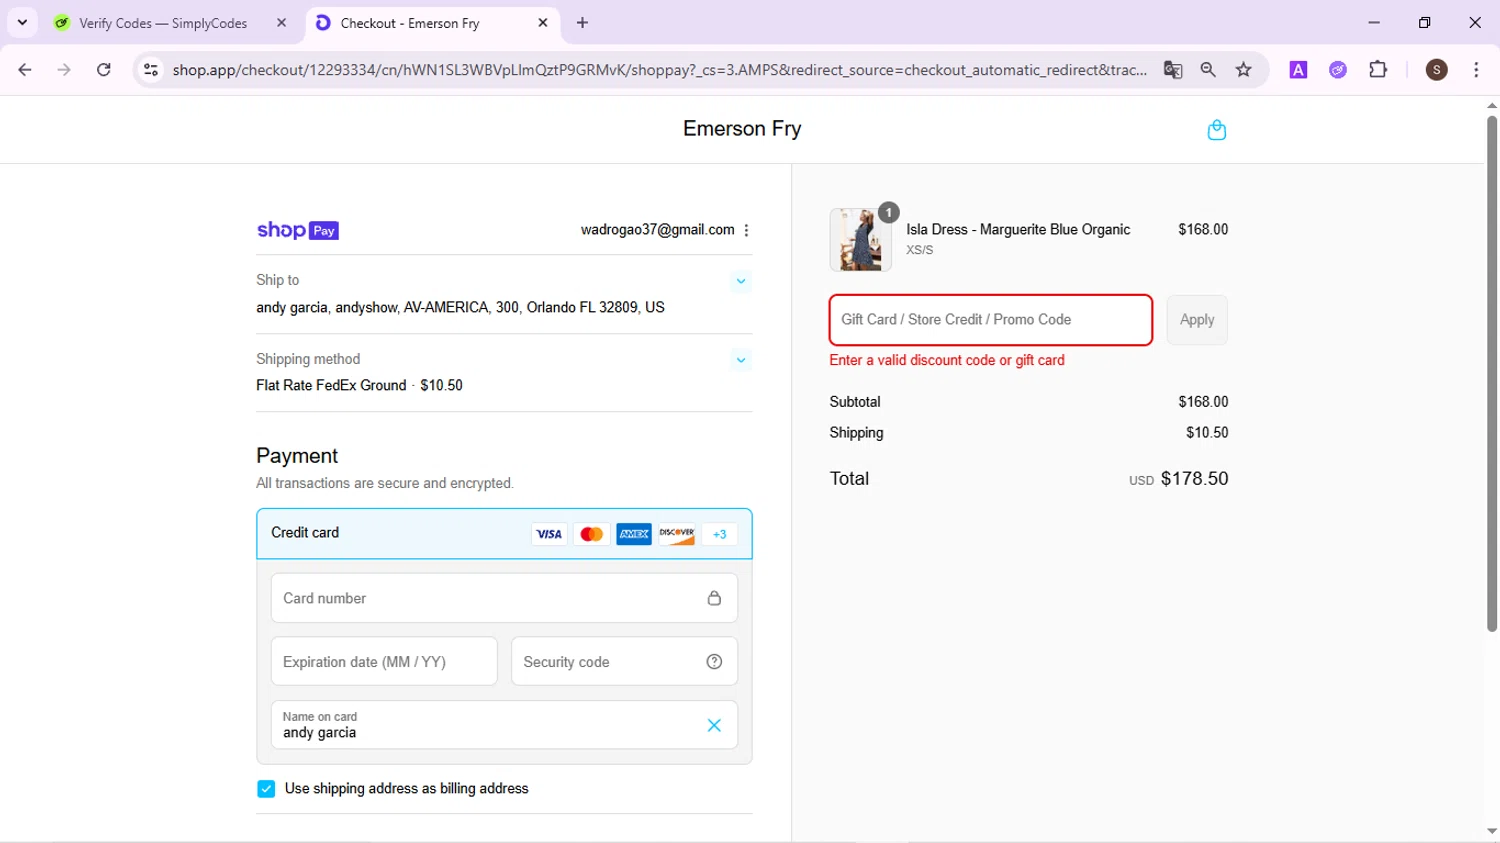Click the Shop Pay logo
Image resolution: width=1500 pixels, height=843 pixels.
tap(298, 230)
